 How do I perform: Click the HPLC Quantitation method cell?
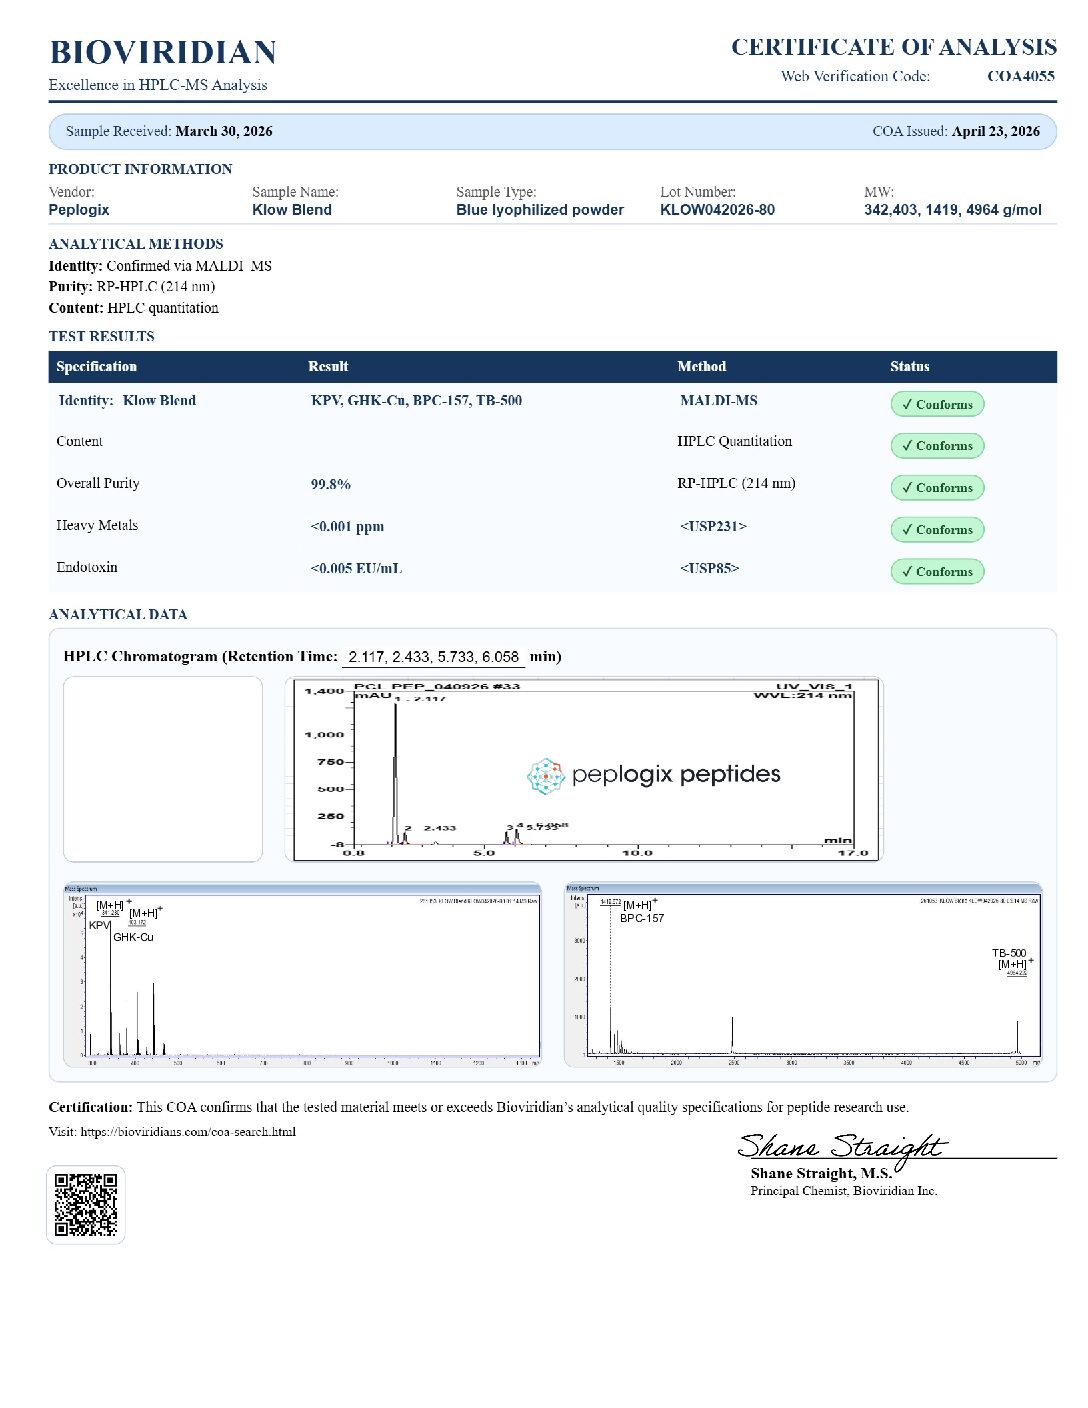point(734,441)
